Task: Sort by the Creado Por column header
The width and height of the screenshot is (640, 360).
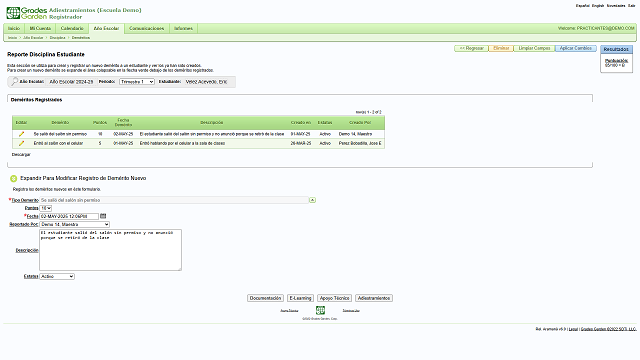Action: [x=360, y=122]
